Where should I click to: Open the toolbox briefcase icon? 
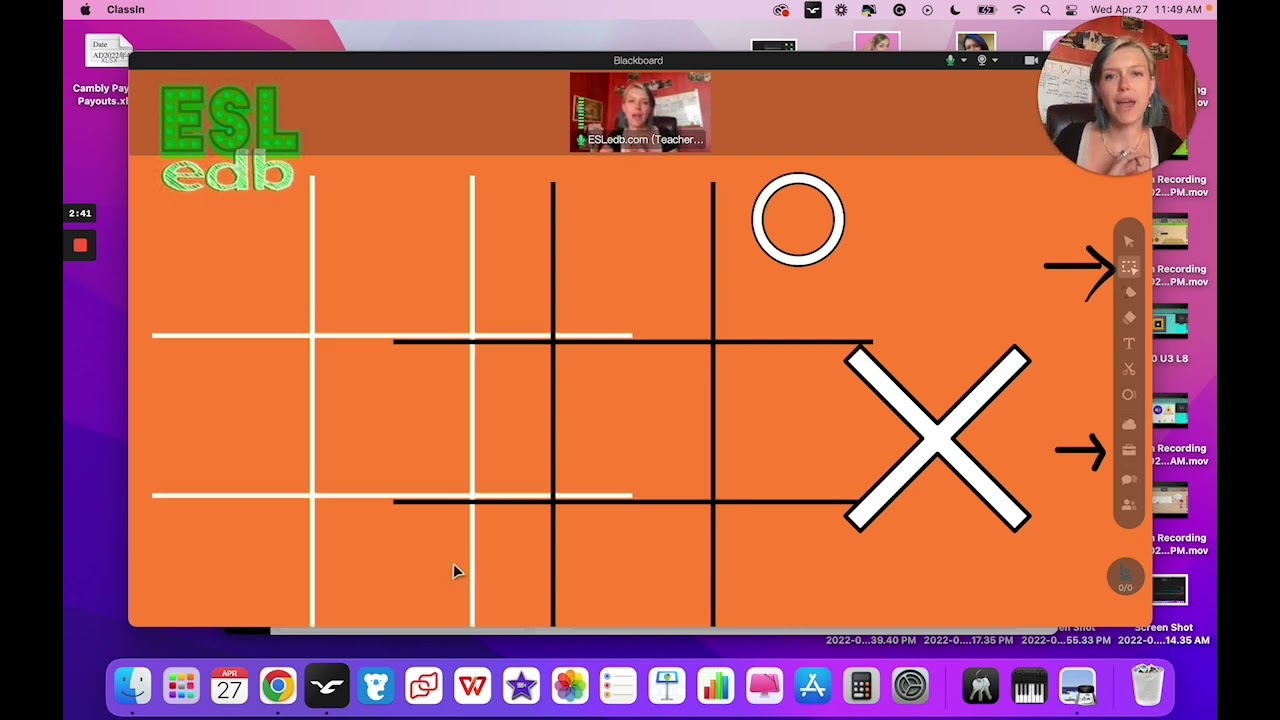tap(1129, 451)
